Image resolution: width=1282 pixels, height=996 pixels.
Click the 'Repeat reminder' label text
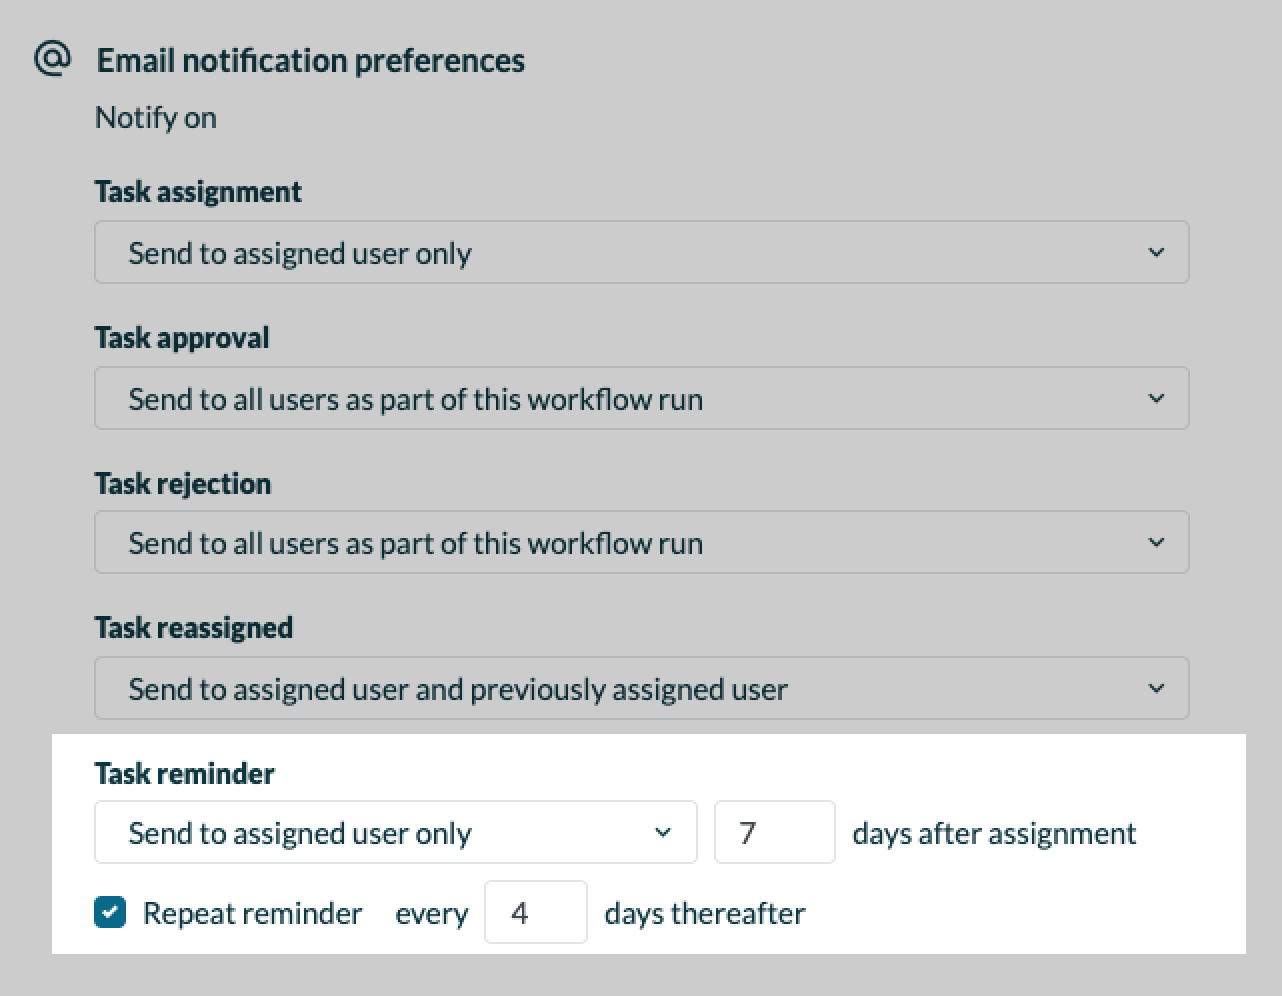point(252,913)
